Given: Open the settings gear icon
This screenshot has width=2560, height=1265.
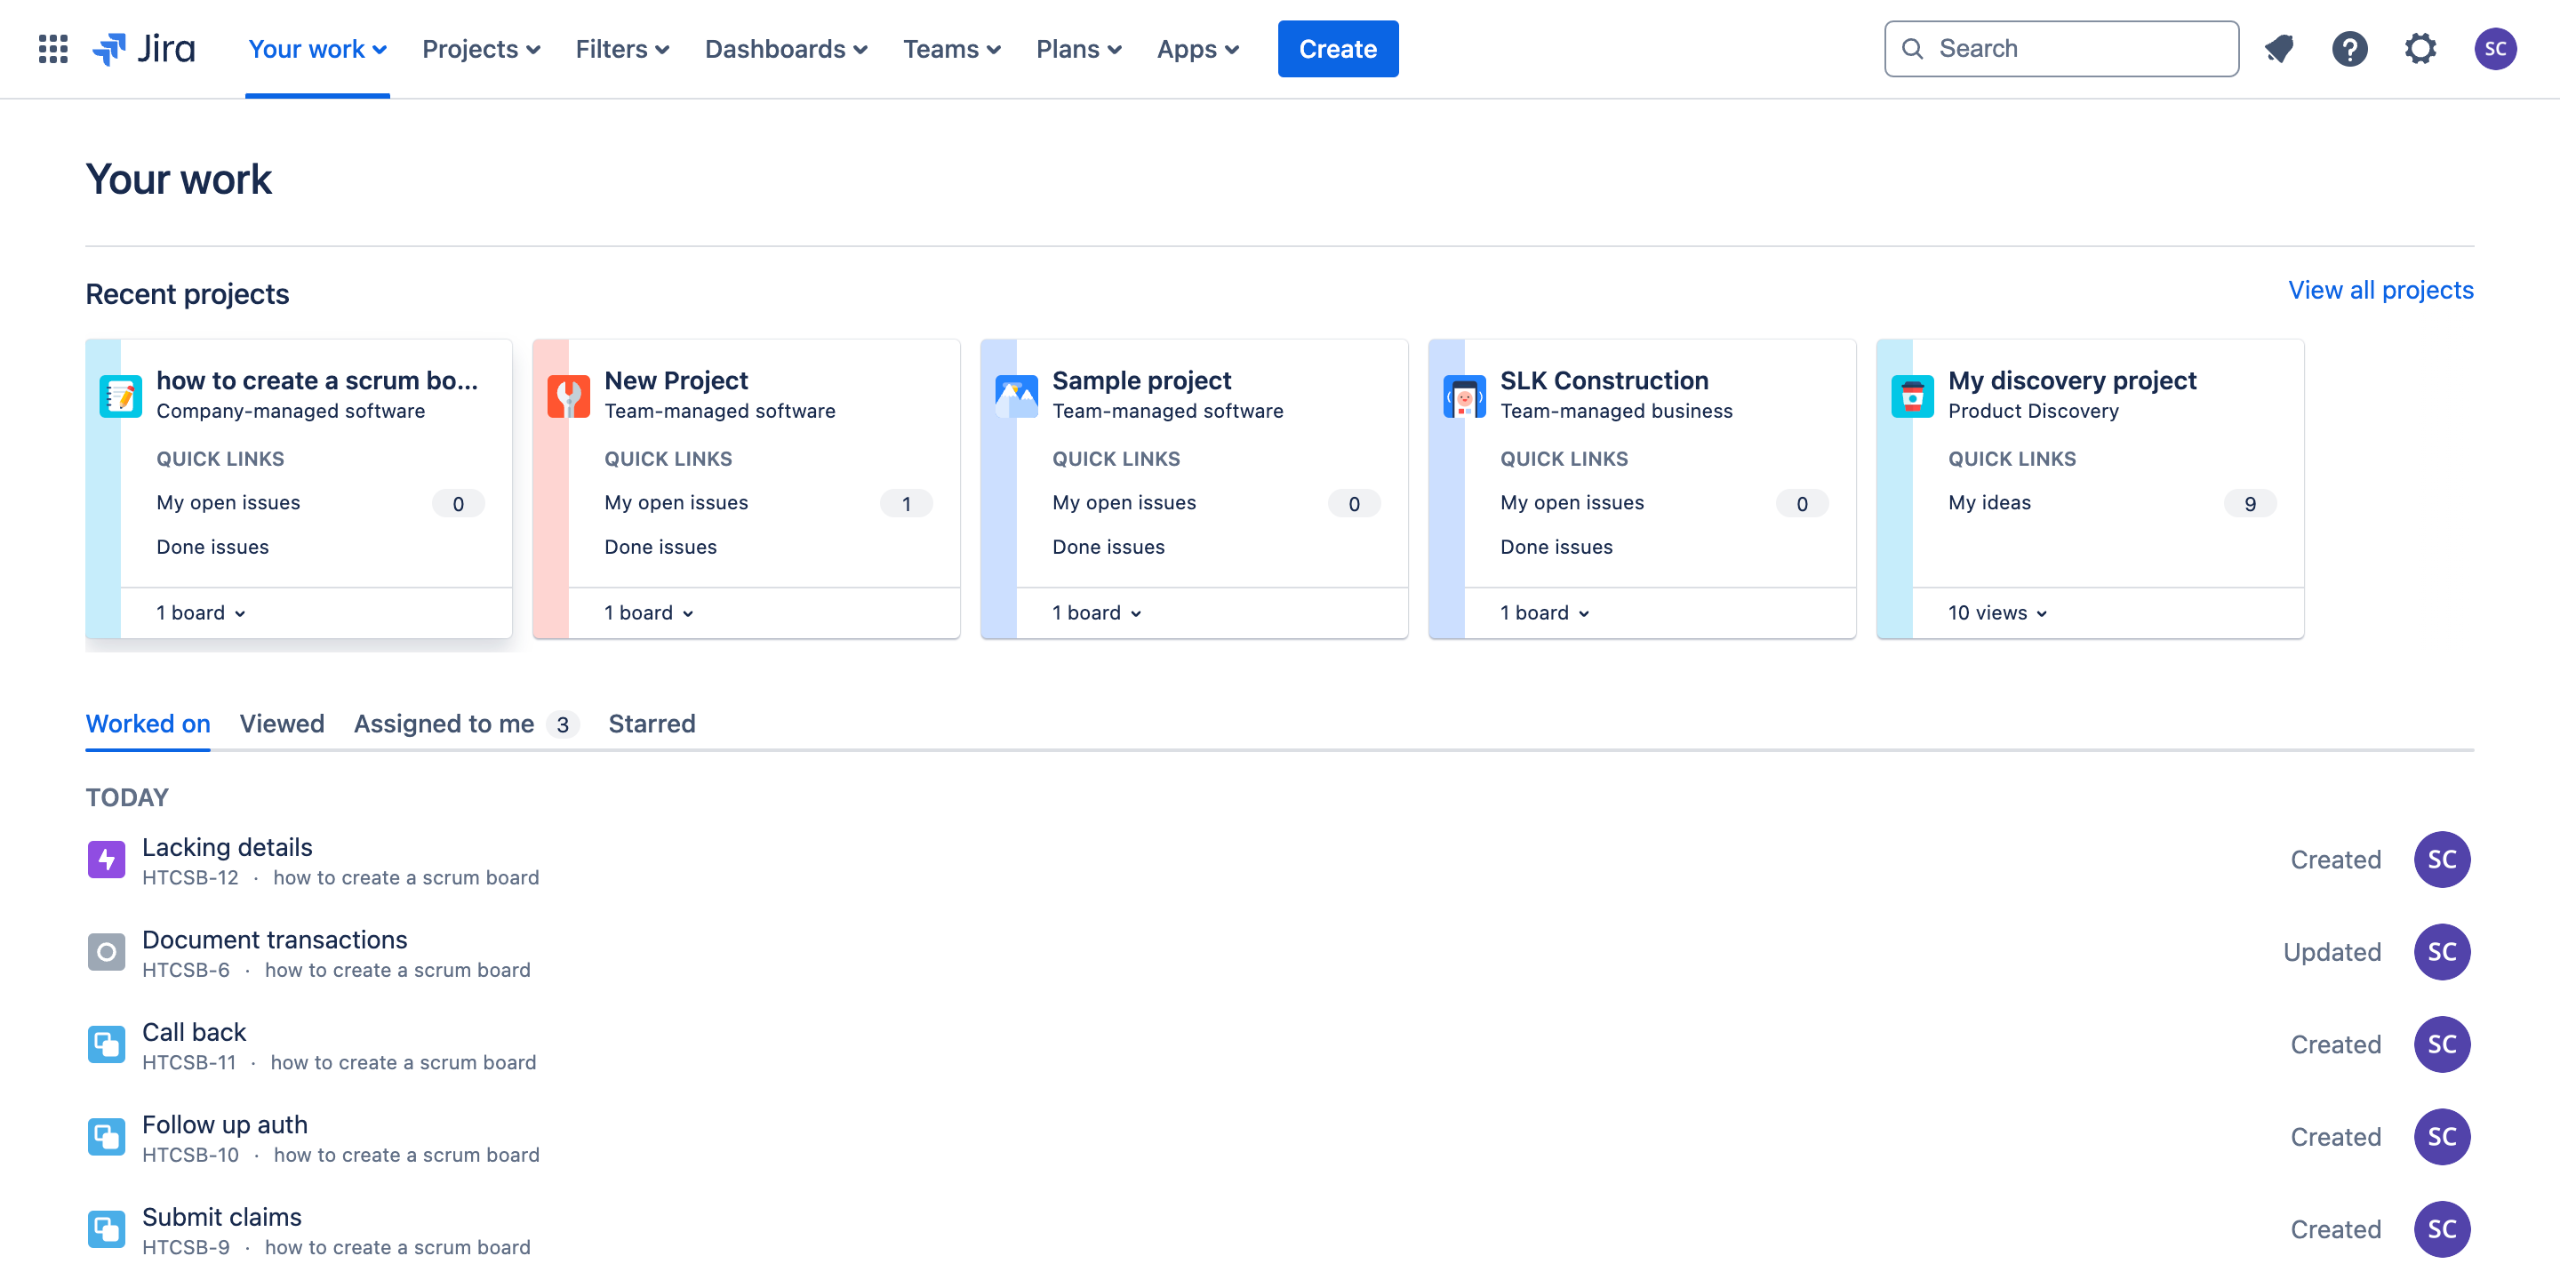Looking at the screenshot, I should pyautogui.click(x=2420, y=48).
